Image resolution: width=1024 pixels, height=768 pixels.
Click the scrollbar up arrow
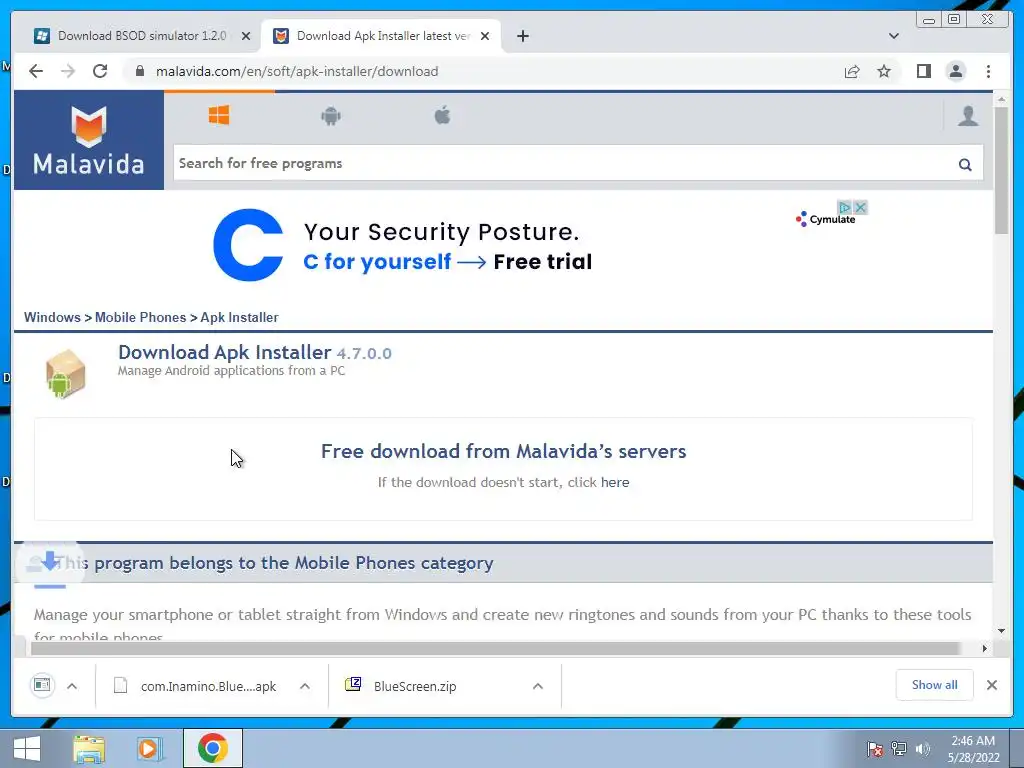(1001, 99)
